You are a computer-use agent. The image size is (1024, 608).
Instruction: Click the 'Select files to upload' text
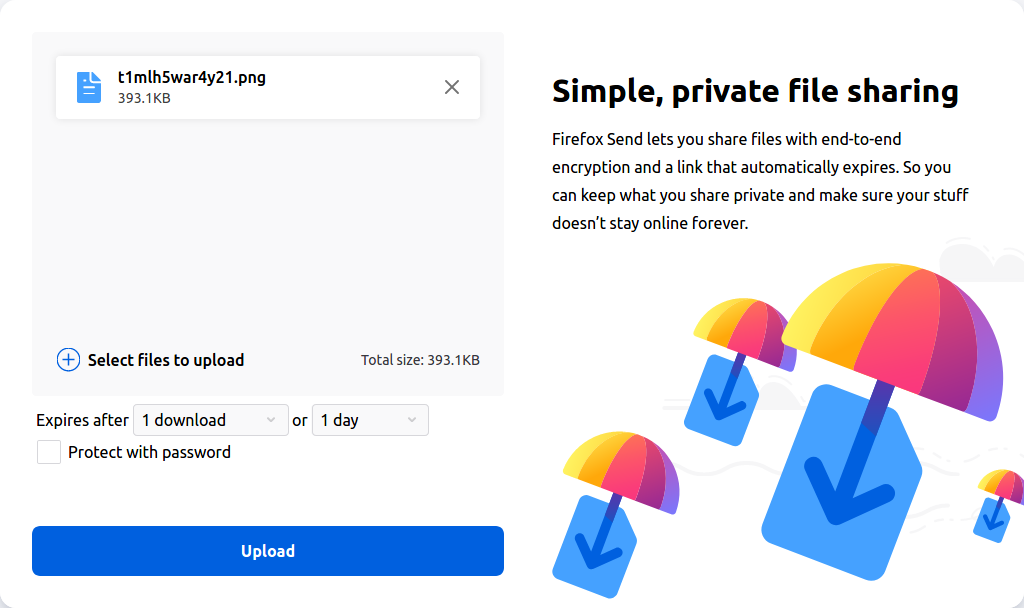[x=166, y=360]
